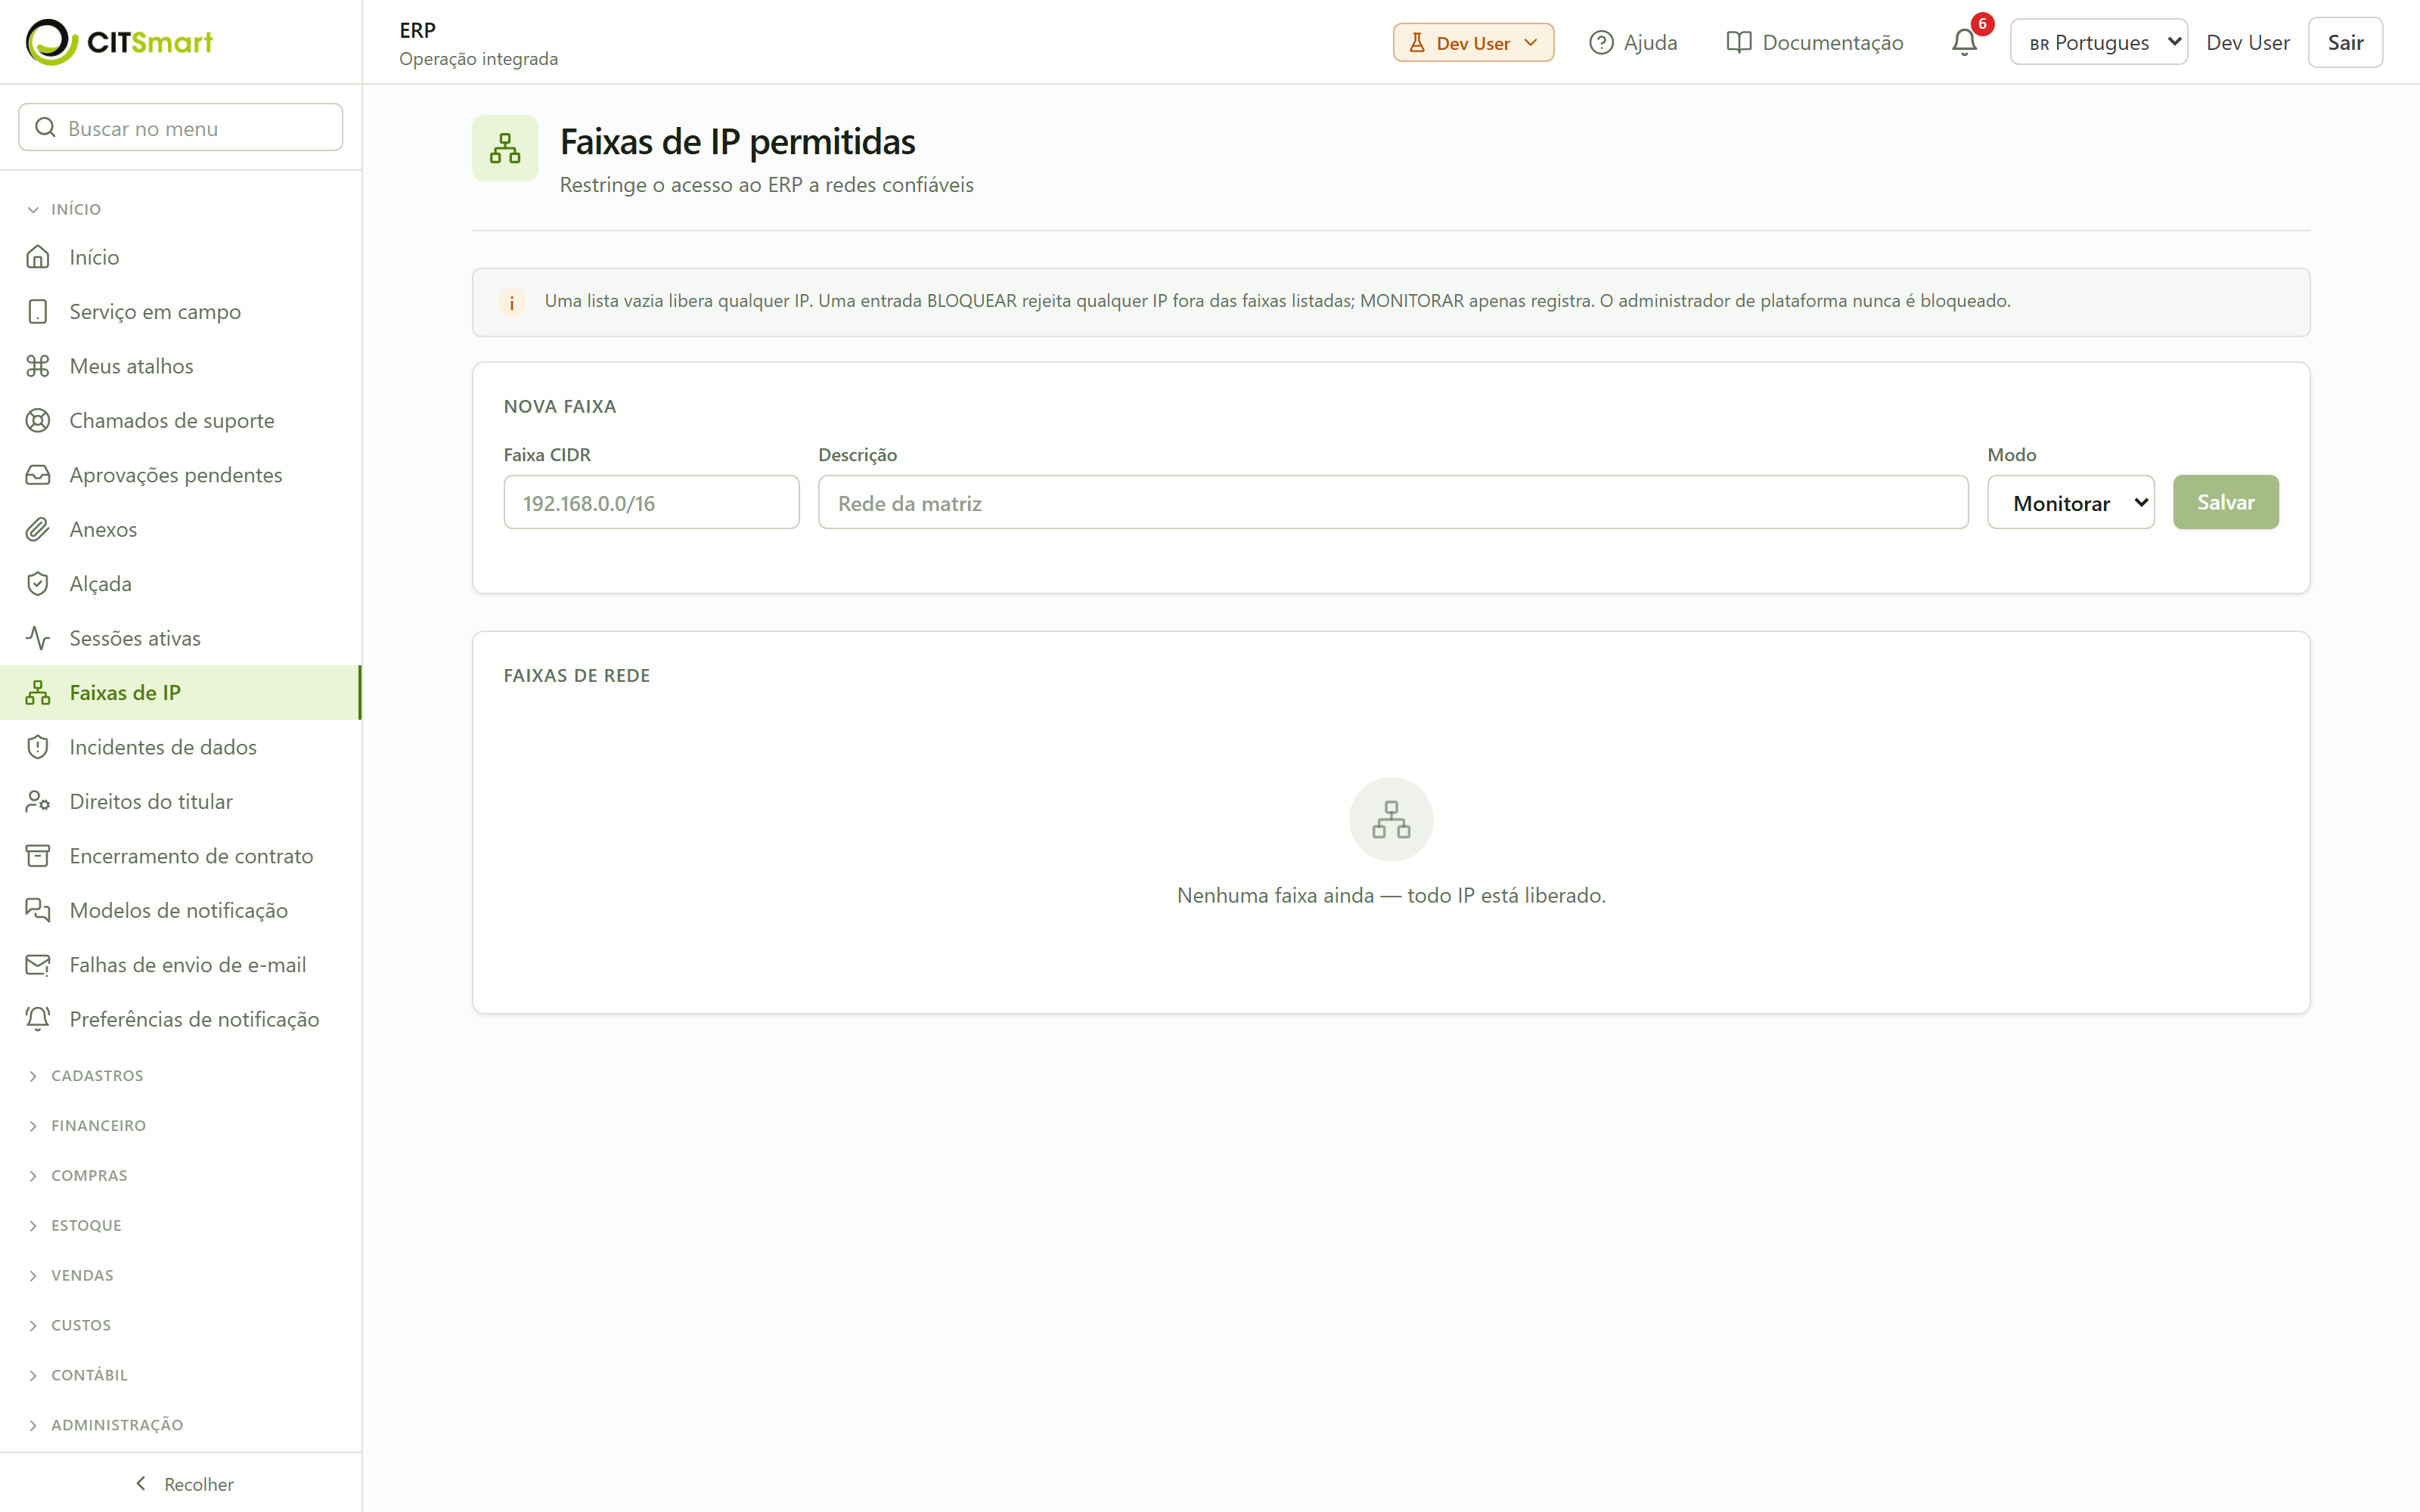
Task: Click the Modelos de notificação chat icon
Action: (38, 910)
